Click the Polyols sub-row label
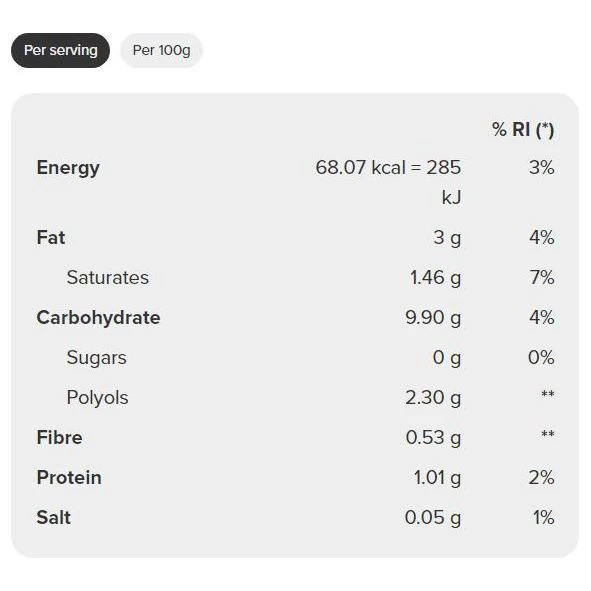 (x=98, y=398)
